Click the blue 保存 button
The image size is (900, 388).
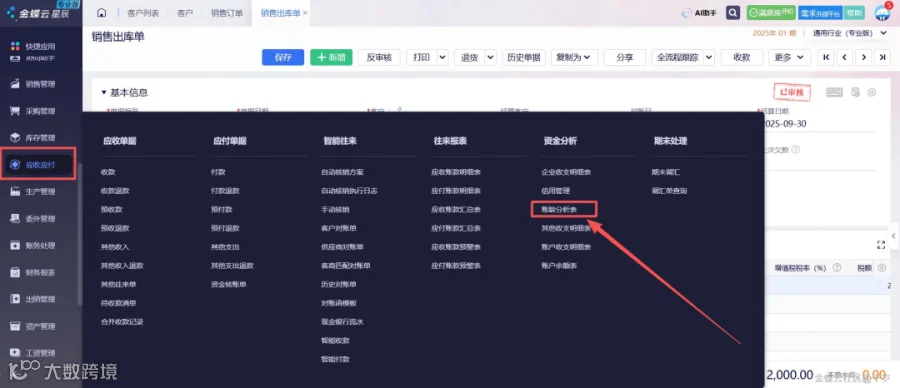point(283,57)
